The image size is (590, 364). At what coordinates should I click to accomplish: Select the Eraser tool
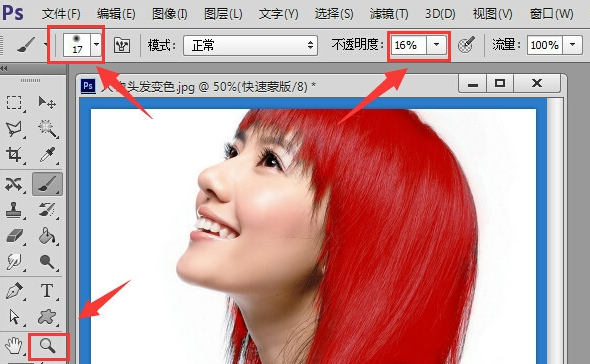14,236
